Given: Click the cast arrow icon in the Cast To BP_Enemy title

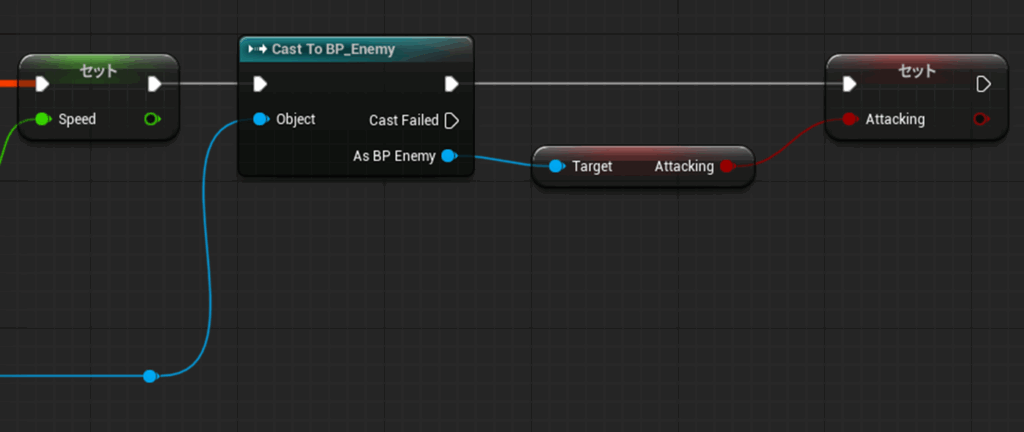Looking at the screenshot, I should [x=256, y=49].
